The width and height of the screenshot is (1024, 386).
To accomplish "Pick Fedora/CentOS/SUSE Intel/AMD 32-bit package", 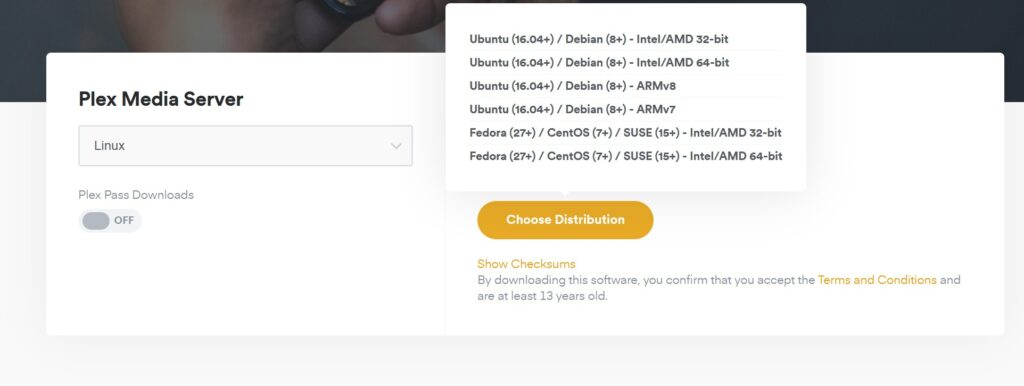I will tap(626, 133).
